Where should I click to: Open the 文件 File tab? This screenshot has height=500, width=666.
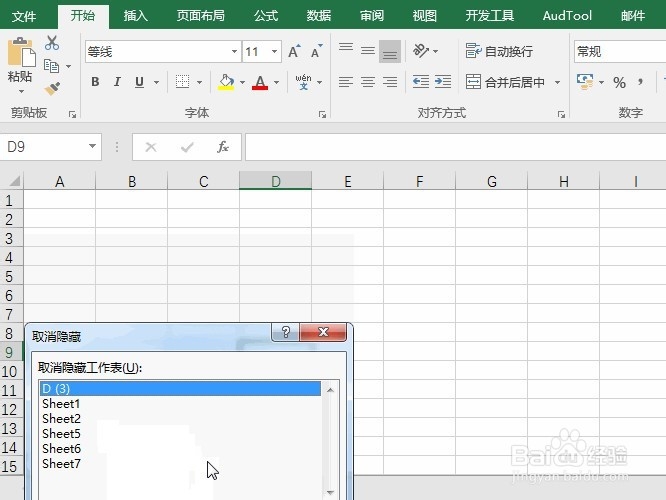tap(24, 16)
